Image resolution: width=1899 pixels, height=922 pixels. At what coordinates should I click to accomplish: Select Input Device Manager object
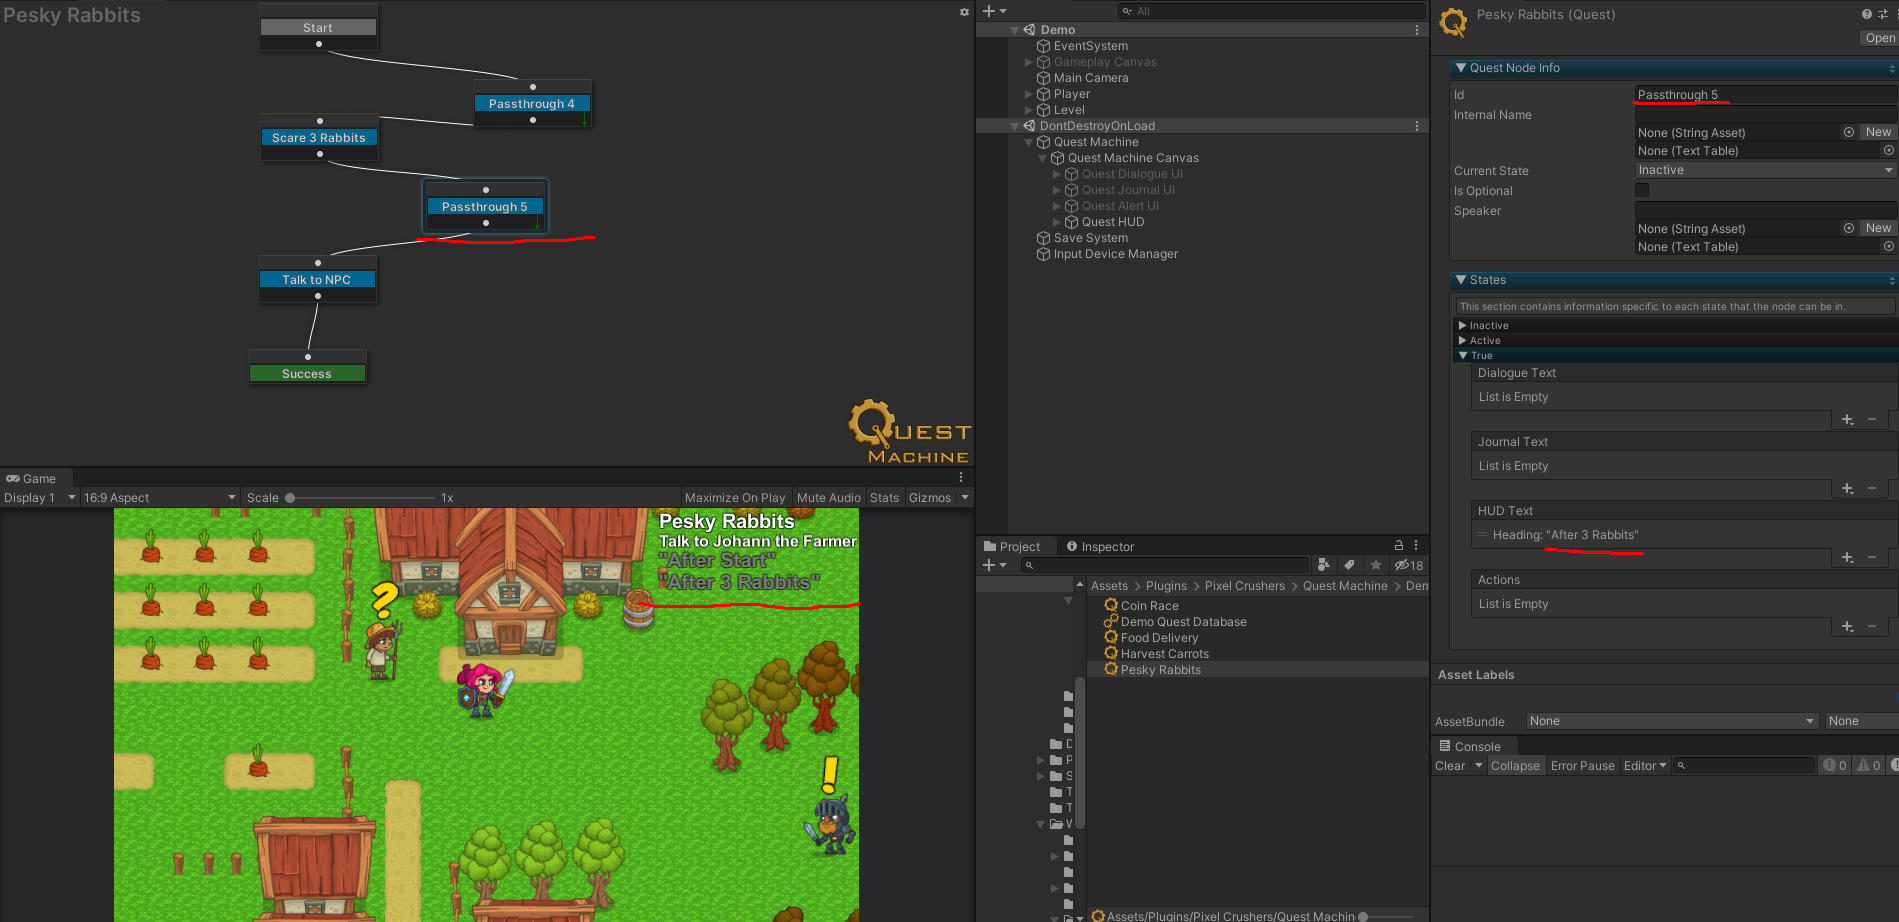tap(1115, 254)
